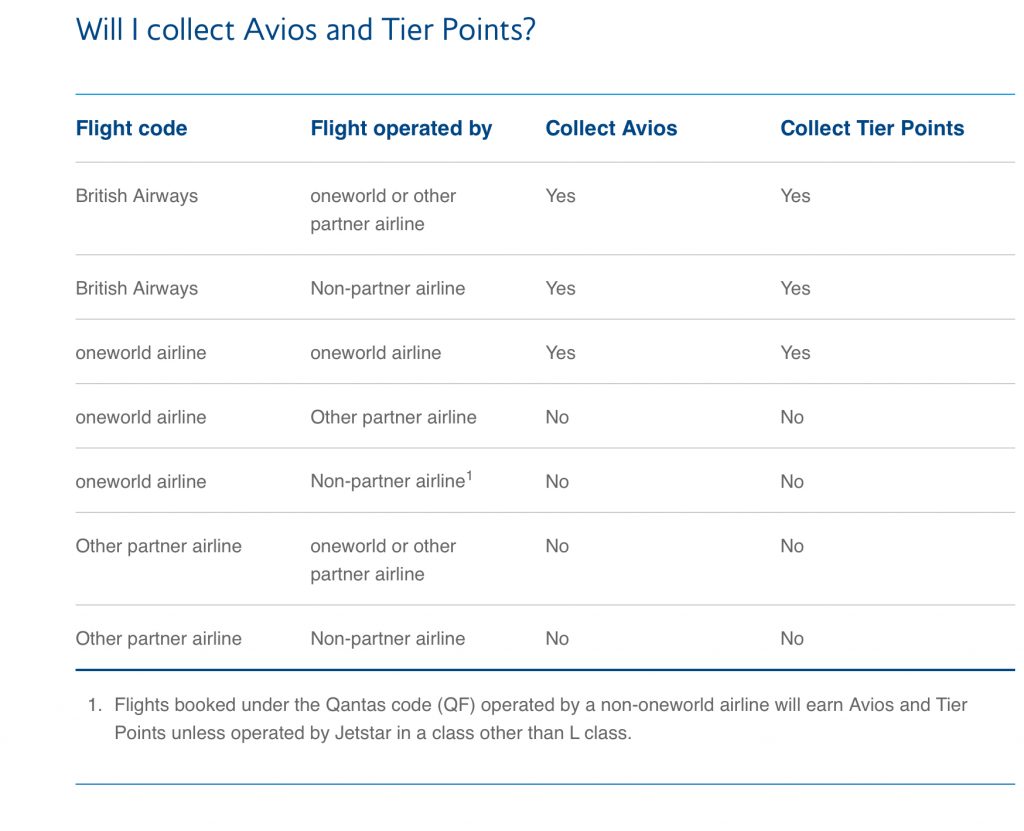This screenshot has width=1024, height=831.
Task: Click the 'Will I collect Avios and Tier Points?' heading
Action: coord(306,30)
